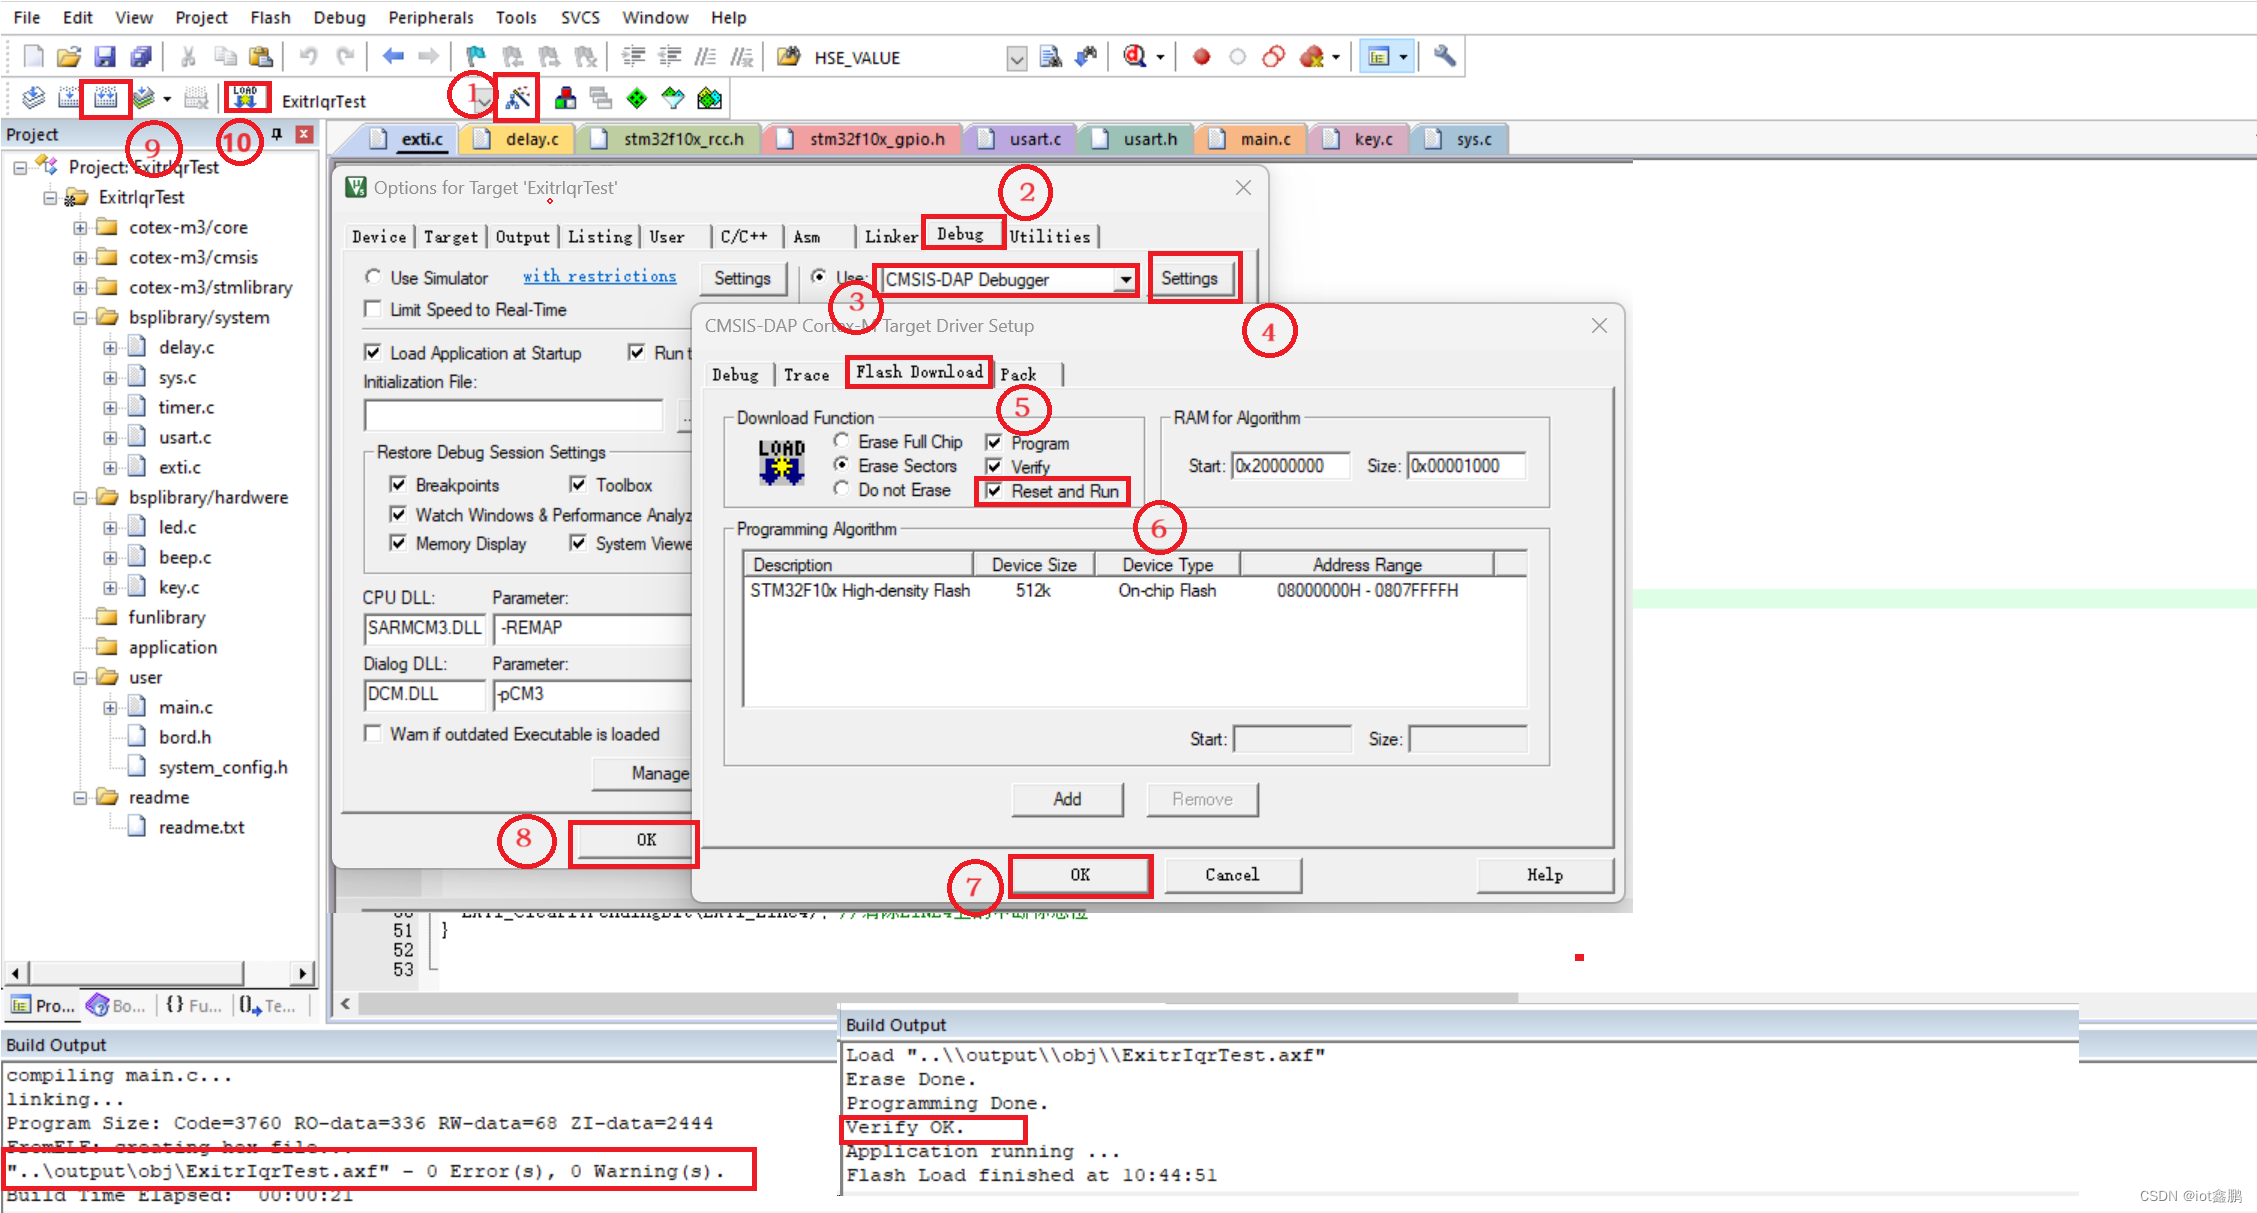Save the current file with the floppy icon
Screen dimensions: 2257x1213
(x=105, y=57)
